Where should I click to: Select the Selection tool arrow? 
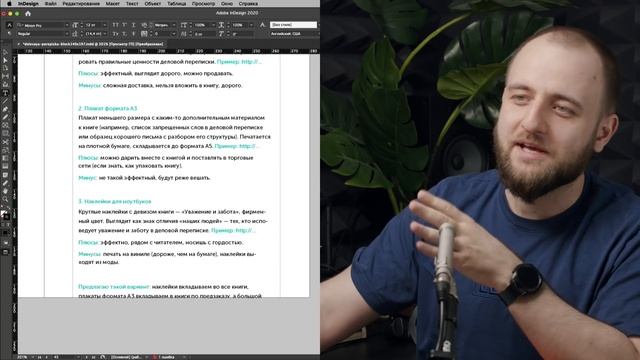pyautogui.click(x=5, y=52)
